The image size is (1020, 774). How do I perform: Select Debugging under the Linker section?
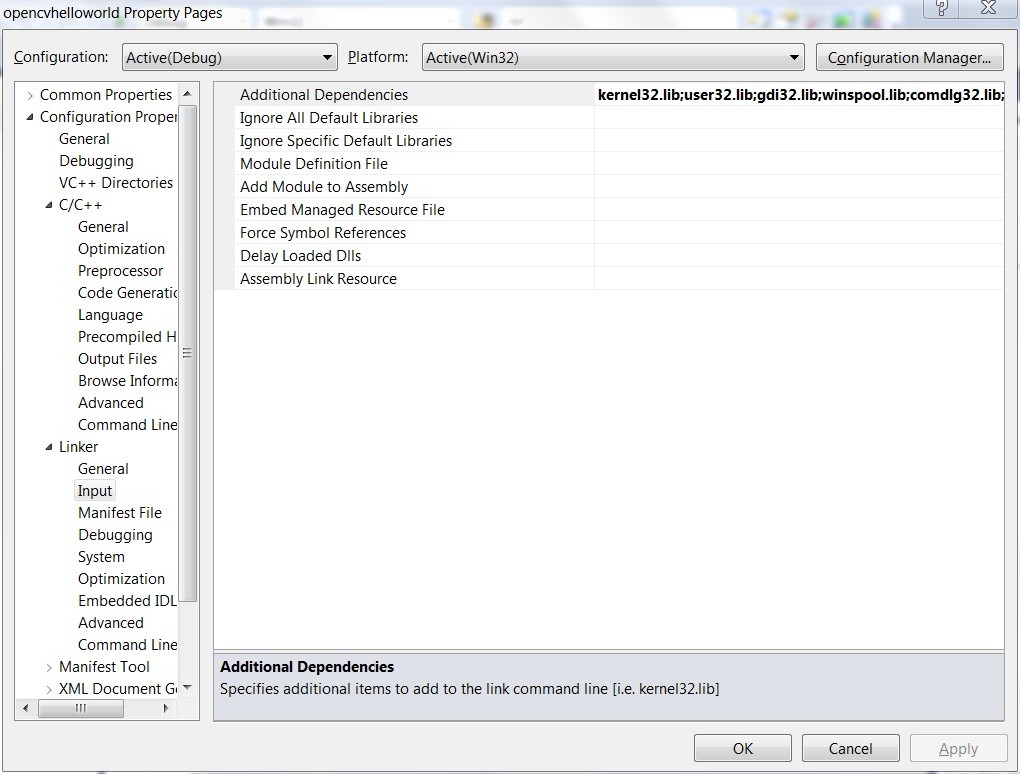click(115, 534)
